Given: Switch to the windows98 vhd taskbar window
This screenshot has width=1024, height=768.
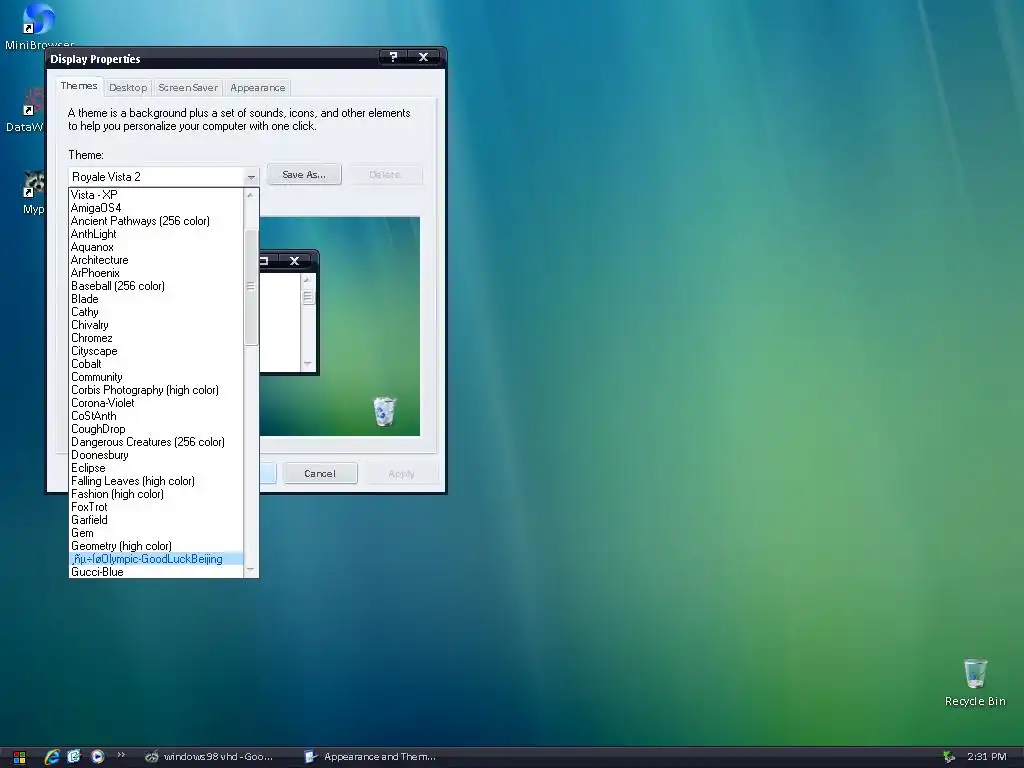Looking at the screenshot, I should point(209,756).
